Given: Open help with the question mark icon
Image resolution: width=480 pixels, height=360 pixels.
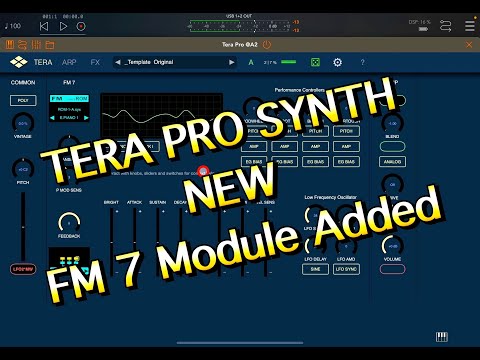Looking at the screenshot, I should pos(362,62).
